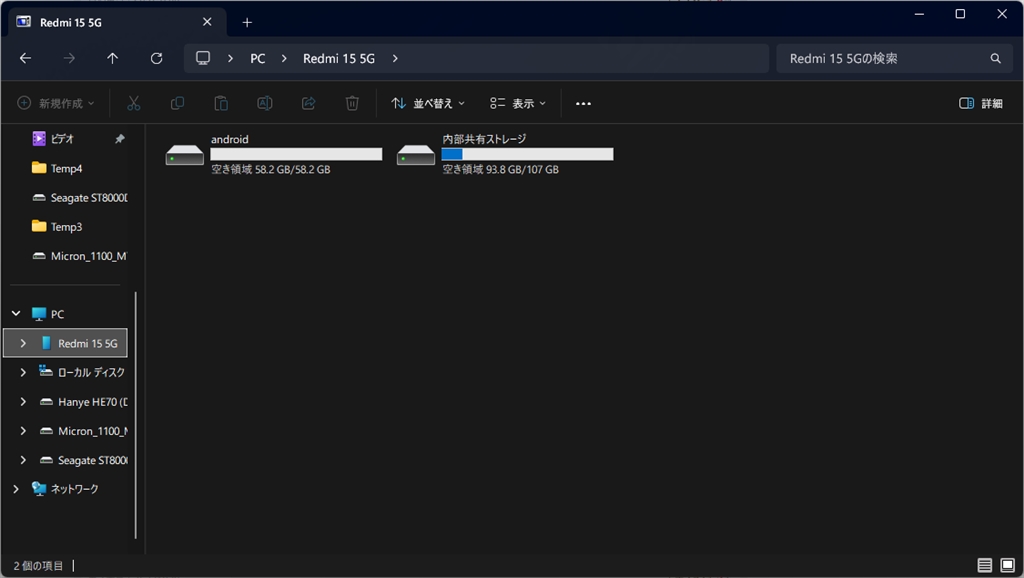Open the 新規作成 dropdown
Image resolution: width=1024 pixels, height=578 pixels.
[56, 103]
